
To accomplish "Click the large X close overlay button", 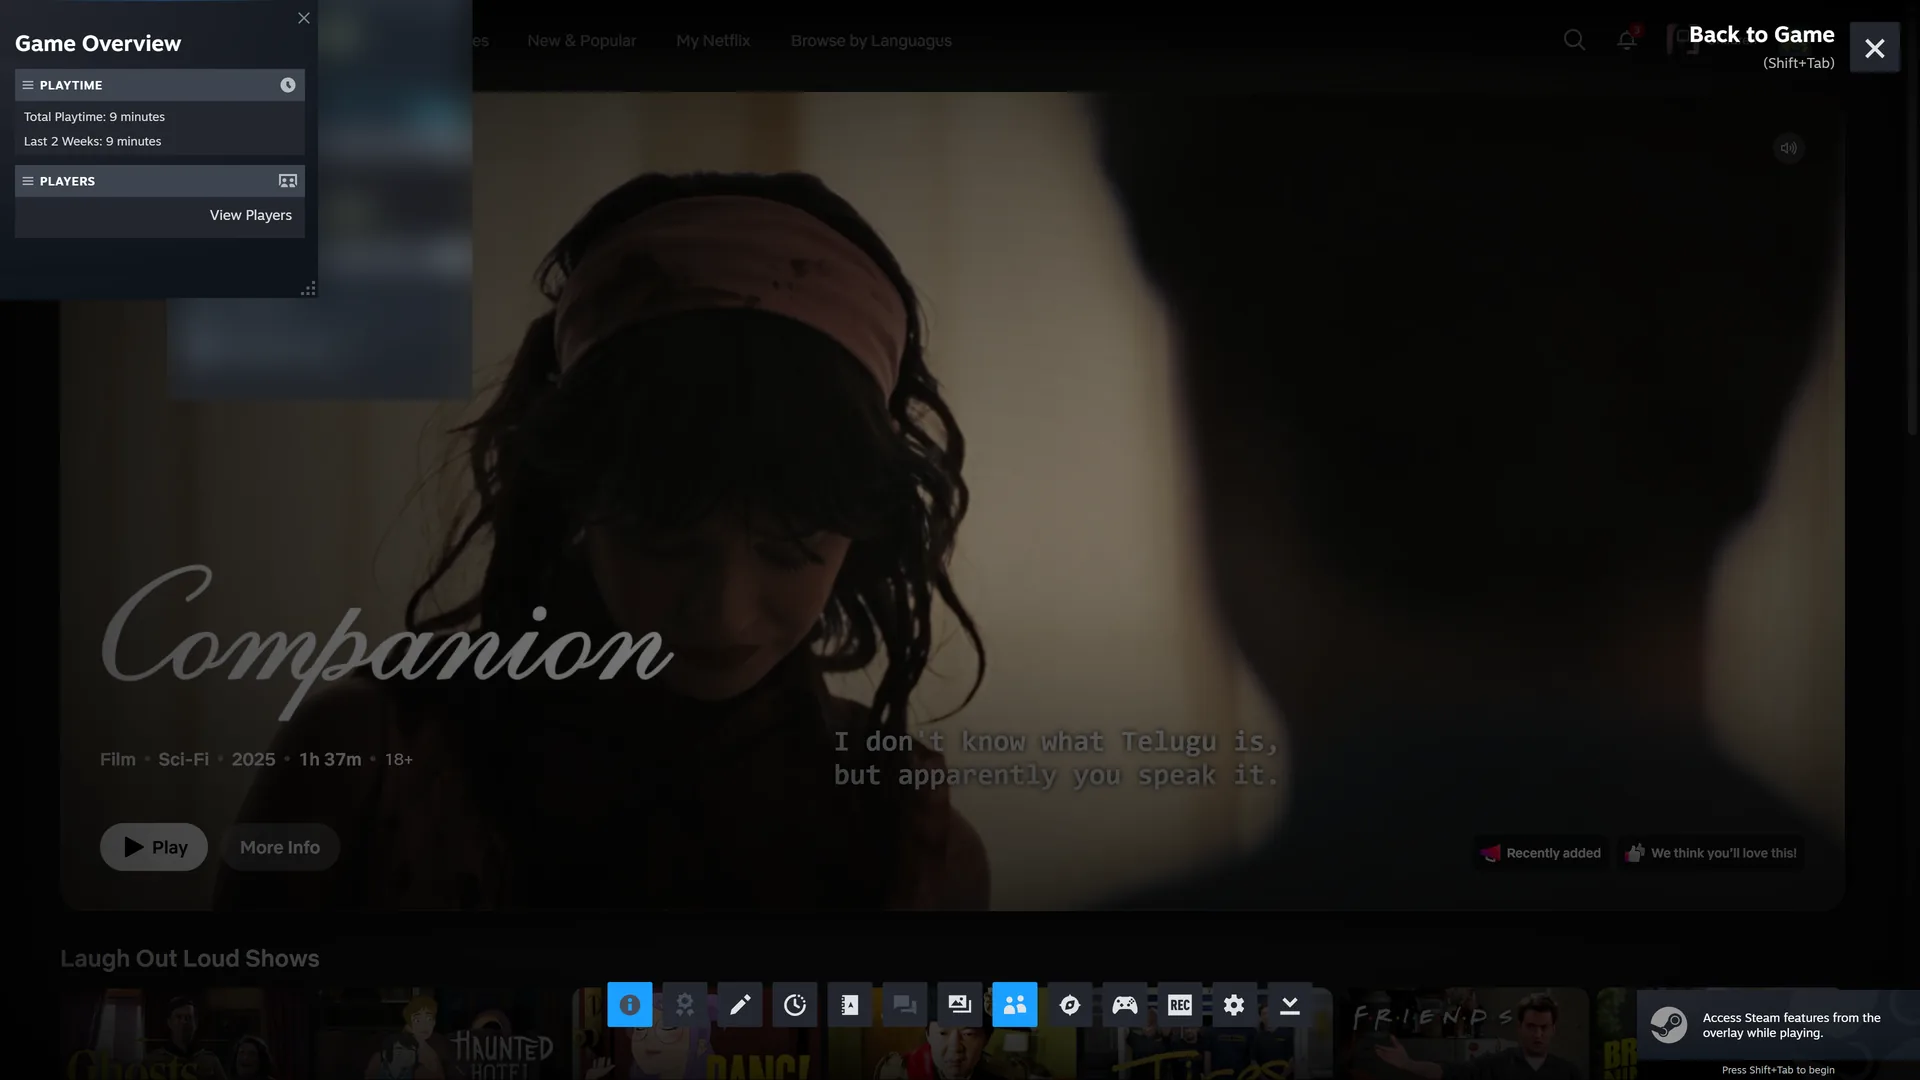I will (x=1875, y=48).
